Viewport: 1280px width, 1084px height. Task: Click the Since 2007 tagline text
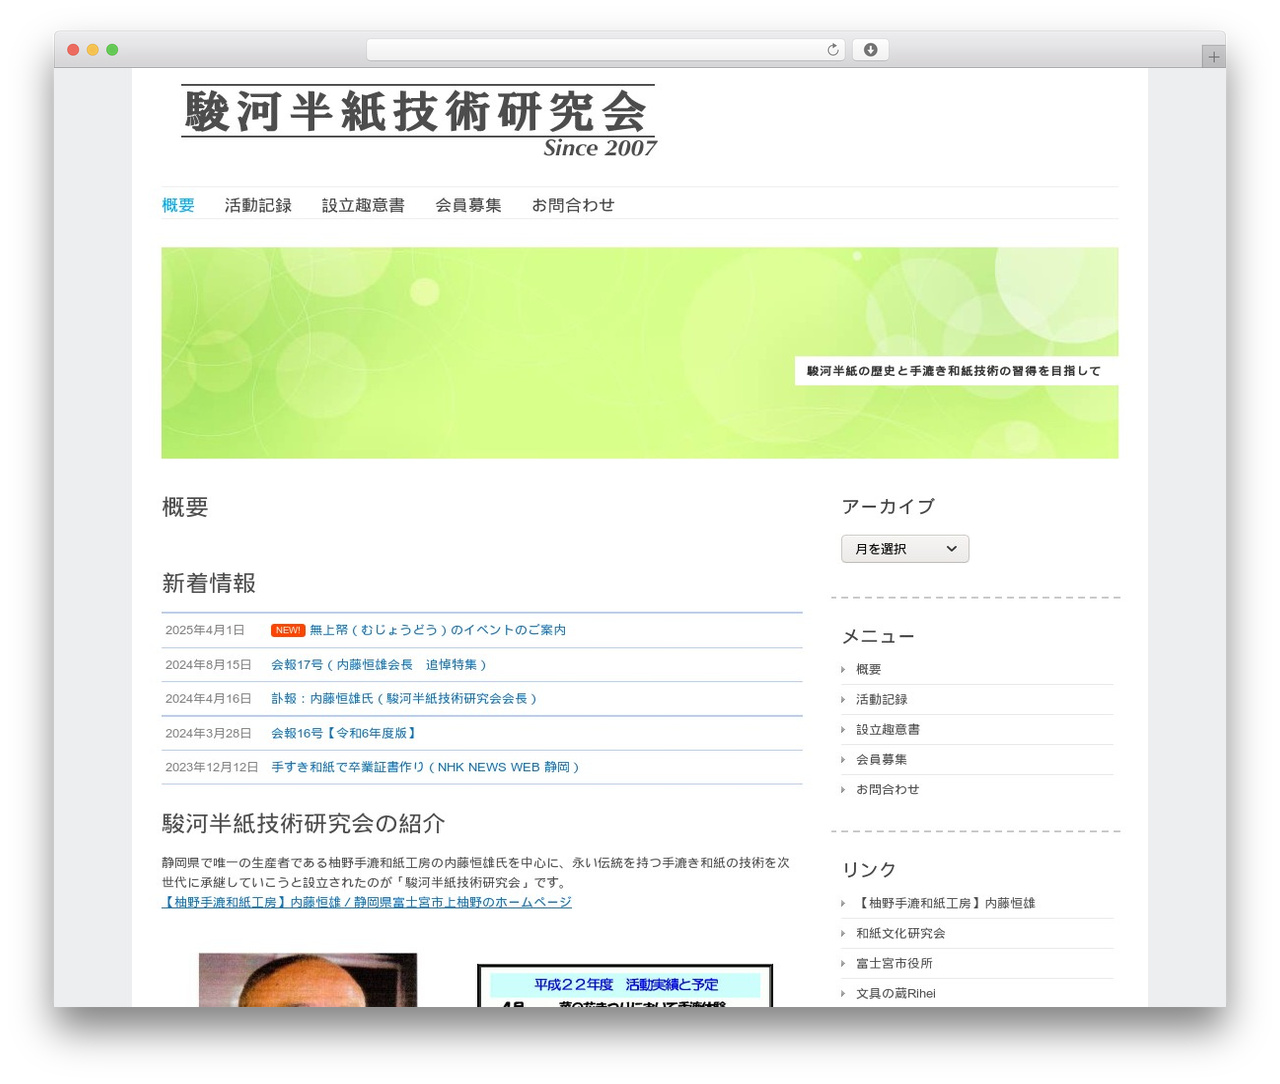pos(600,148)
